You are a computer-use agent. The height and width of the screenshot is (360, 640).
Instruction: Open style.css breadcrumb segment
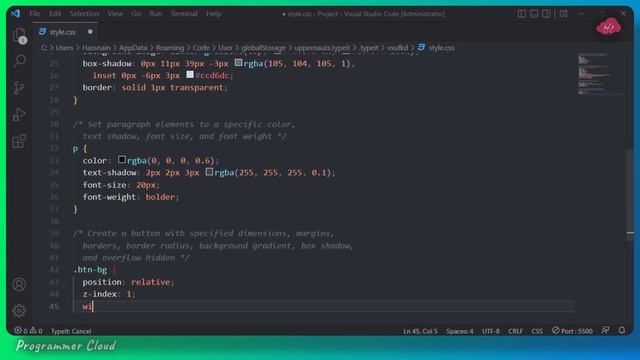click(441, 48)
